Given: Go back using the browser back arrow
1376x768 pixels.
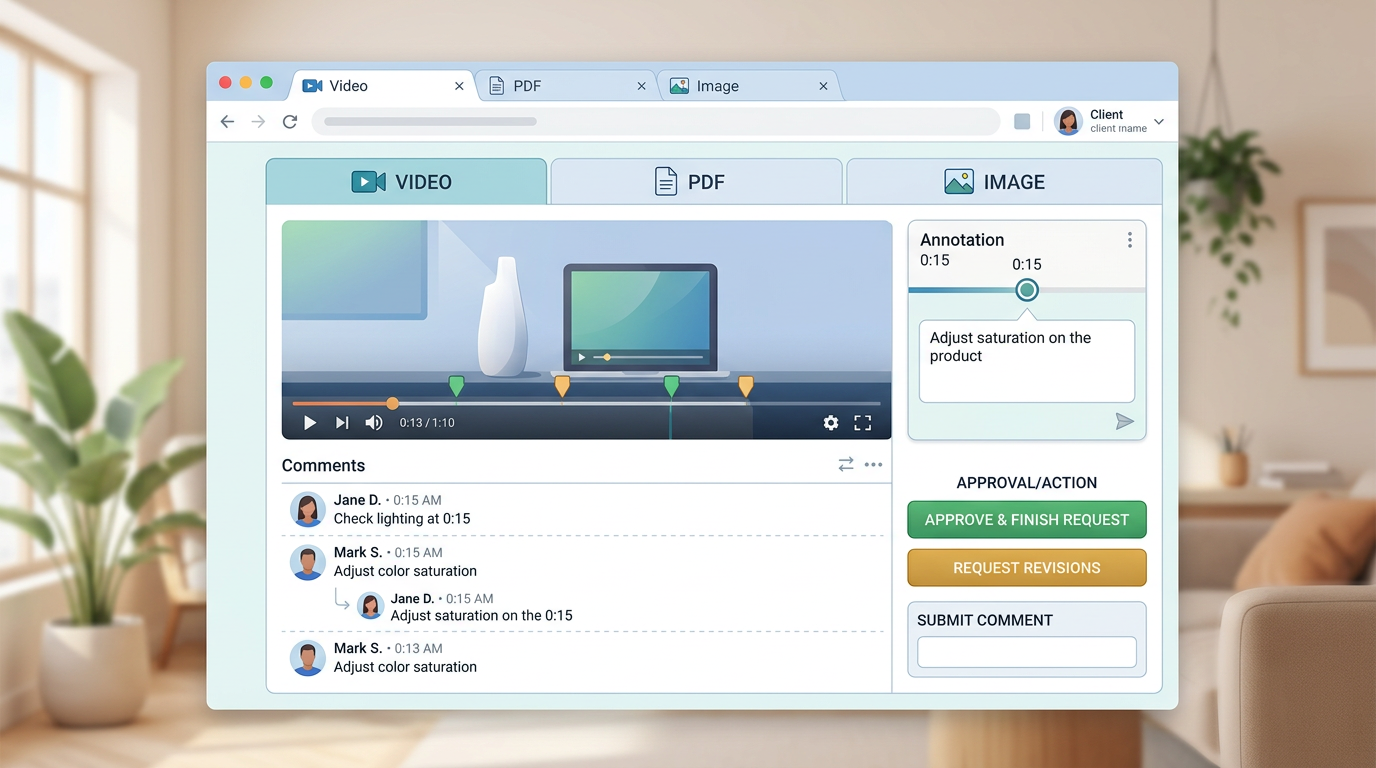Looking at the screenshot, I should pos(228,122).
